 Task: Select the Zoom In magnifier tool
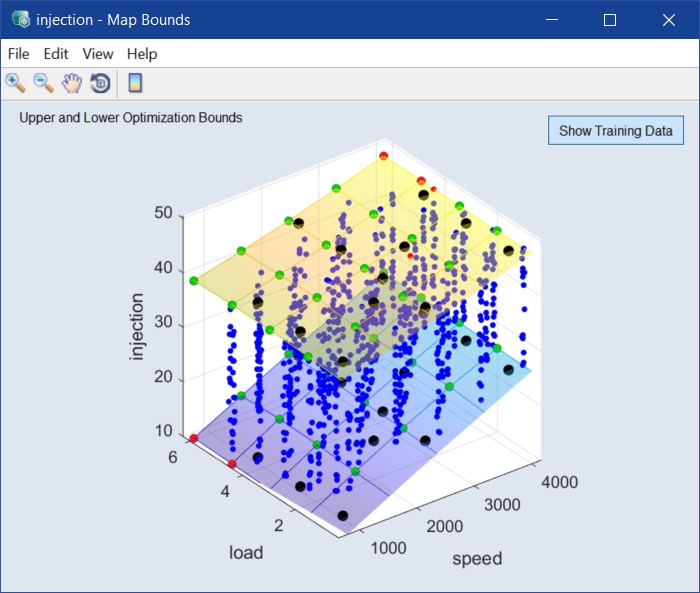[x=15, y=84]
